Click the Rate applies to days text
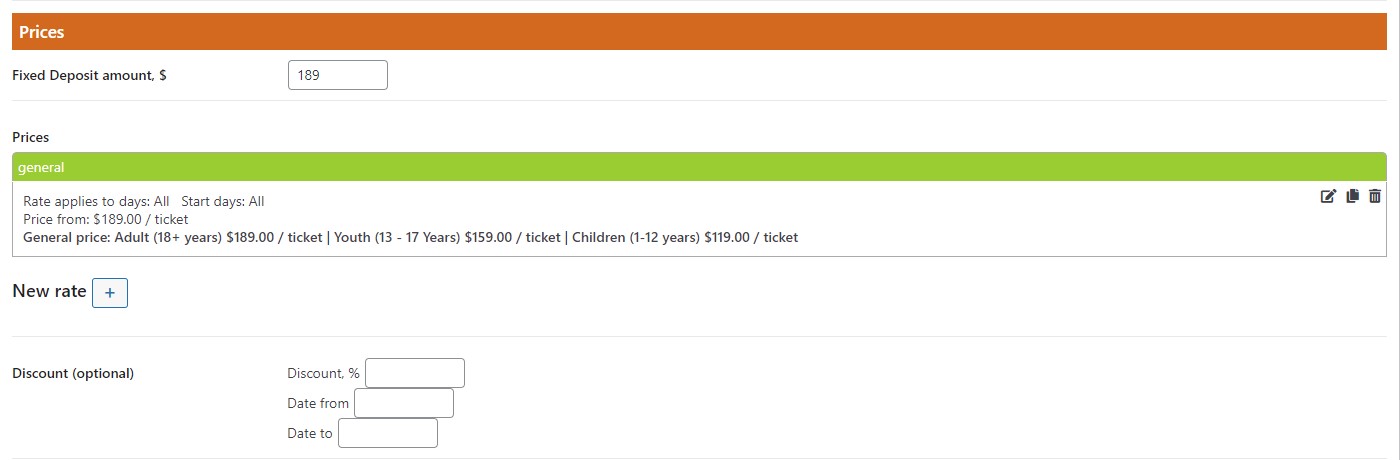Screen dimensions: 1400x460 click(96, 201)
